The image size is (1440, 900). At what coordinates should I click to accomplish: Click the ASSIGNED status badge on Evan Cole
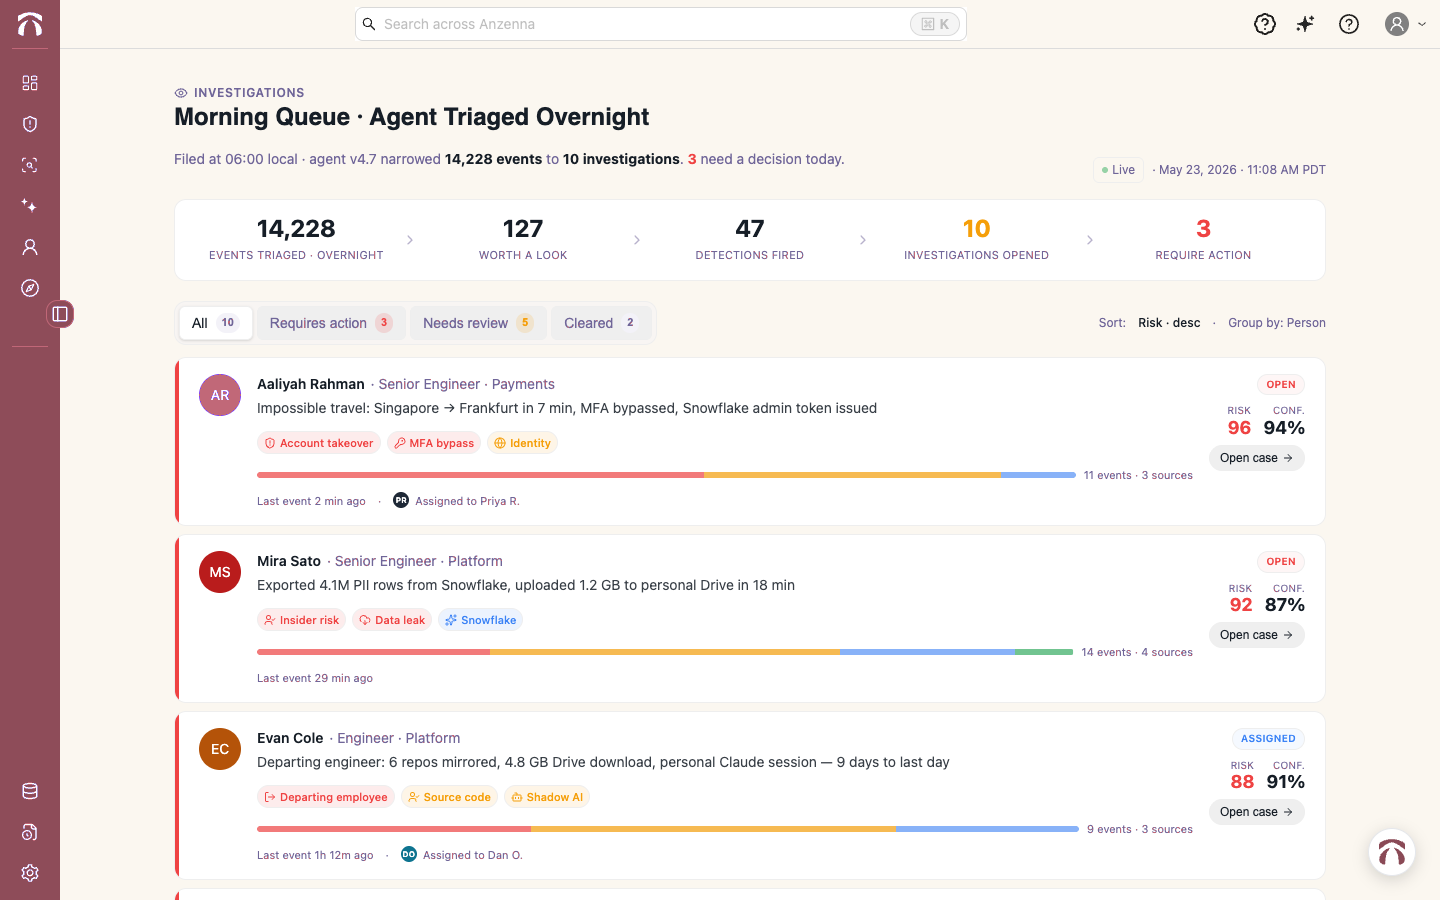point(1268,739)
